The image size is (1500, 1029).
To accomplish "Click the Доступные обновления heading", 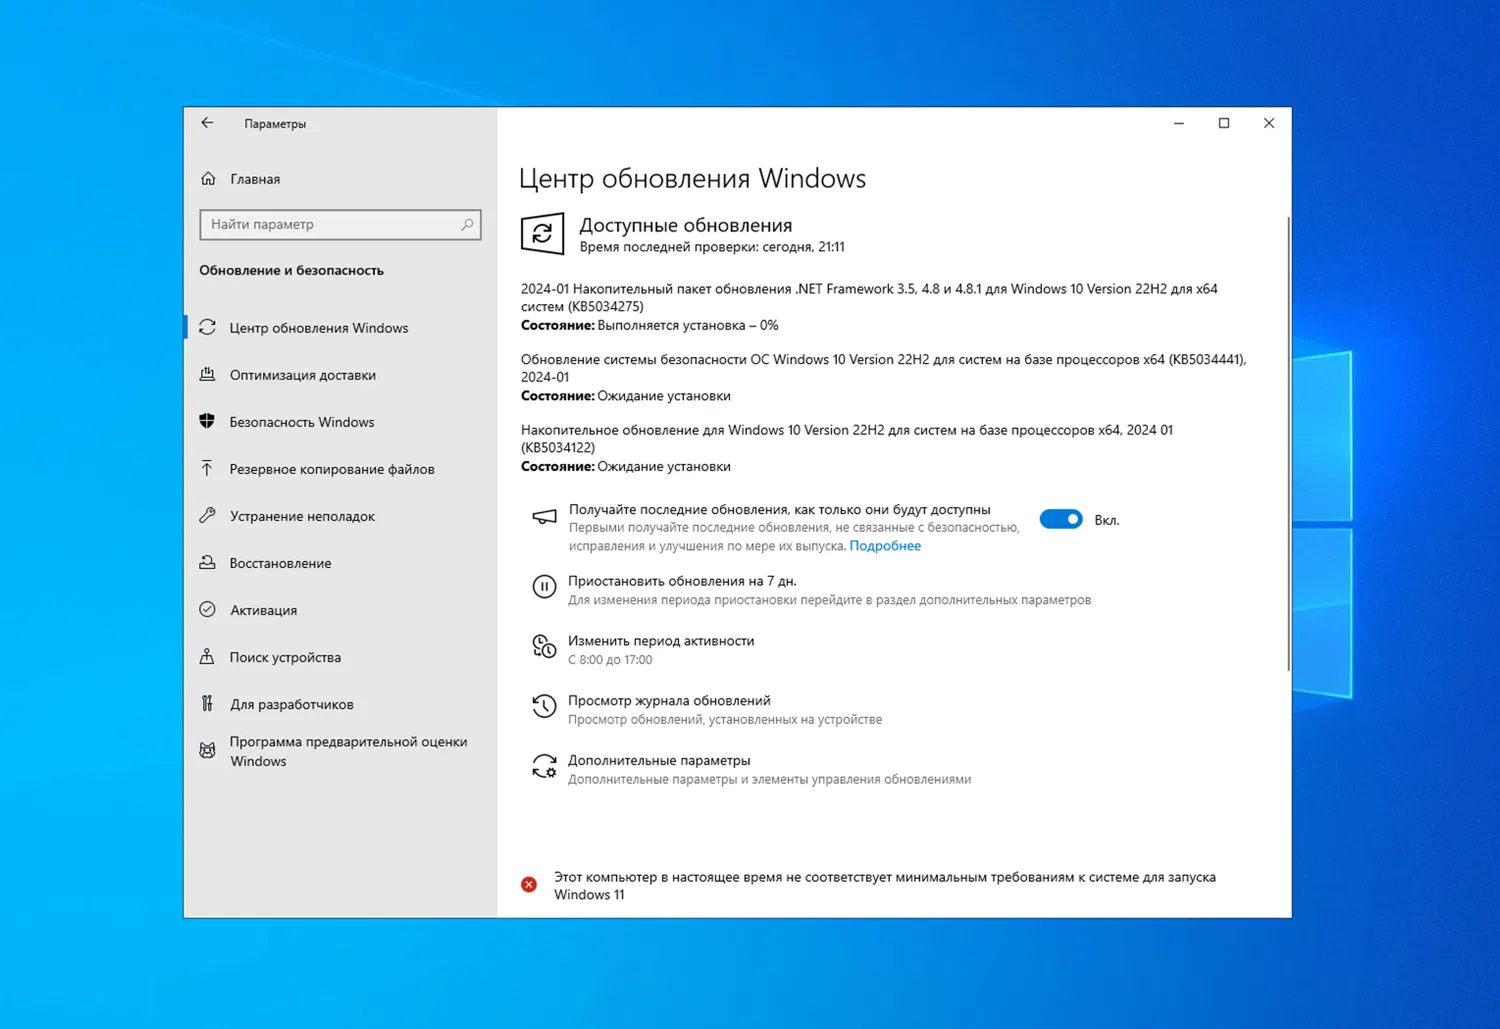I will 686,225.
